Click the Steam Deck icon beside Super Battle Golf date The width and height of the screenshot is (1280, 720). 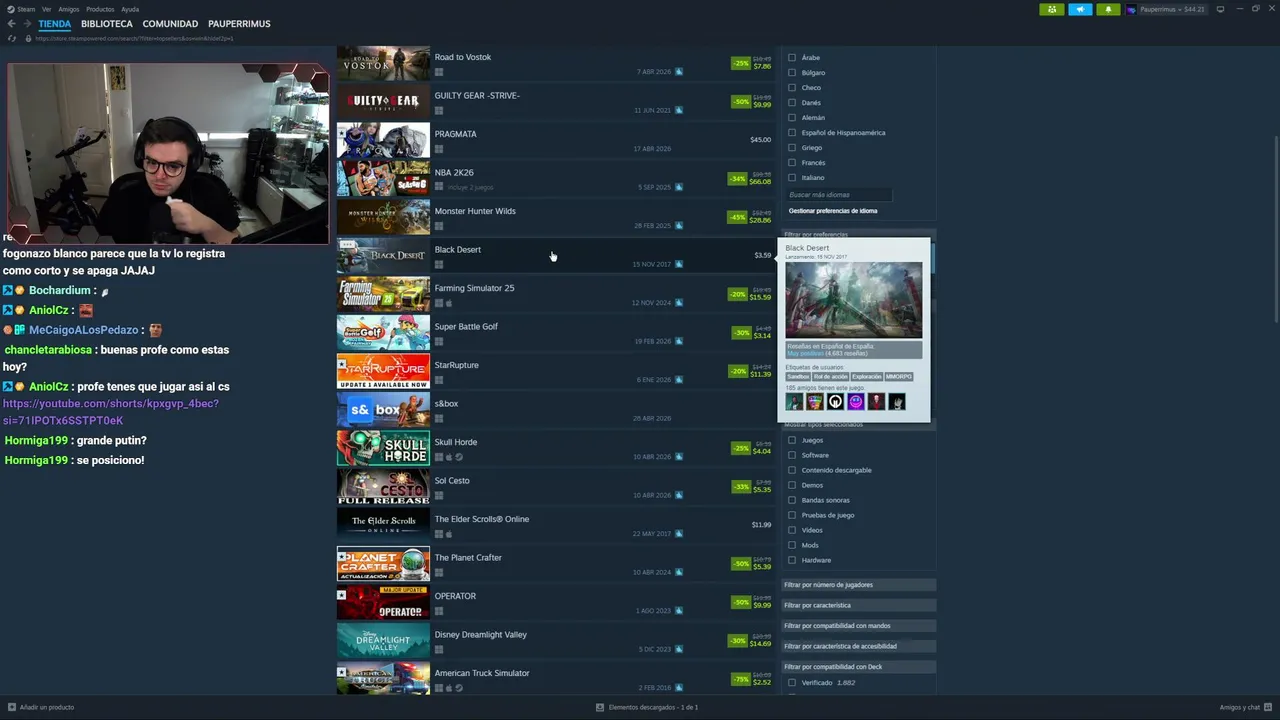pyautogui.click(x=679, y=341)
